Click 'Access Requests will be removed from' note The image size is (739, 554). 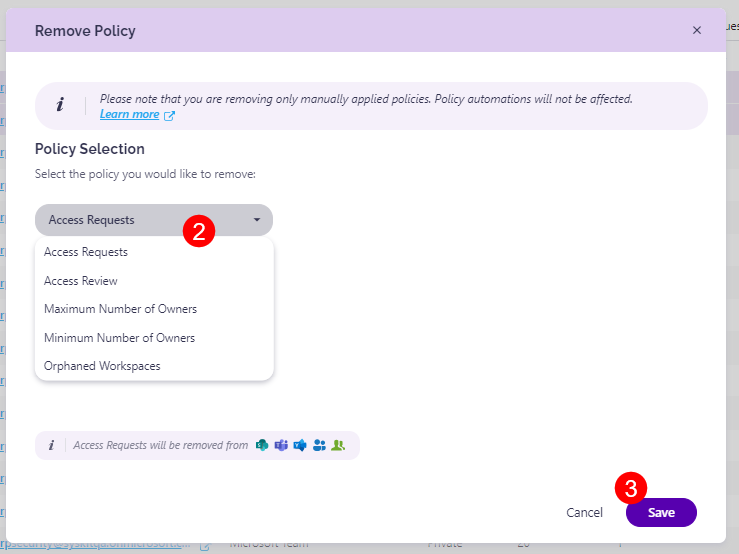160,445
